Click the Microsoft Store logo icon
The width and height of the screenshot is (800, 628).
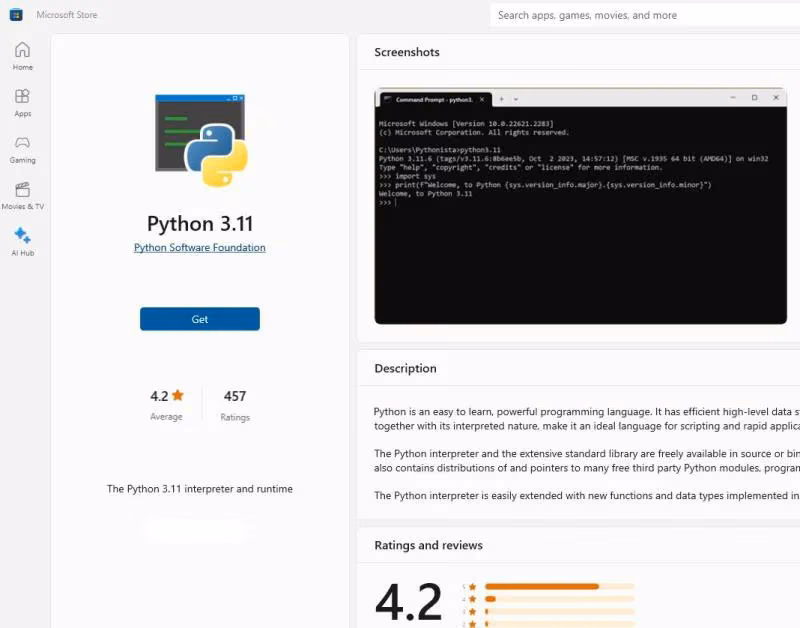[x=16, y=15]
